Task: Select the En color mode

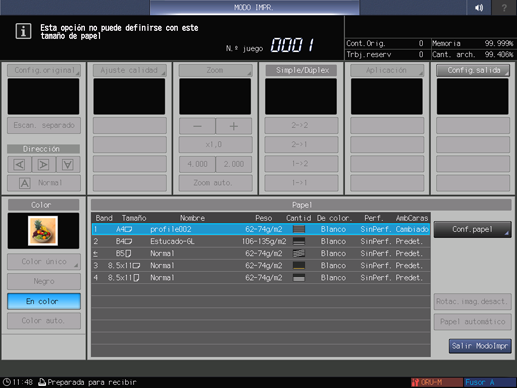Action: [44, 301]
